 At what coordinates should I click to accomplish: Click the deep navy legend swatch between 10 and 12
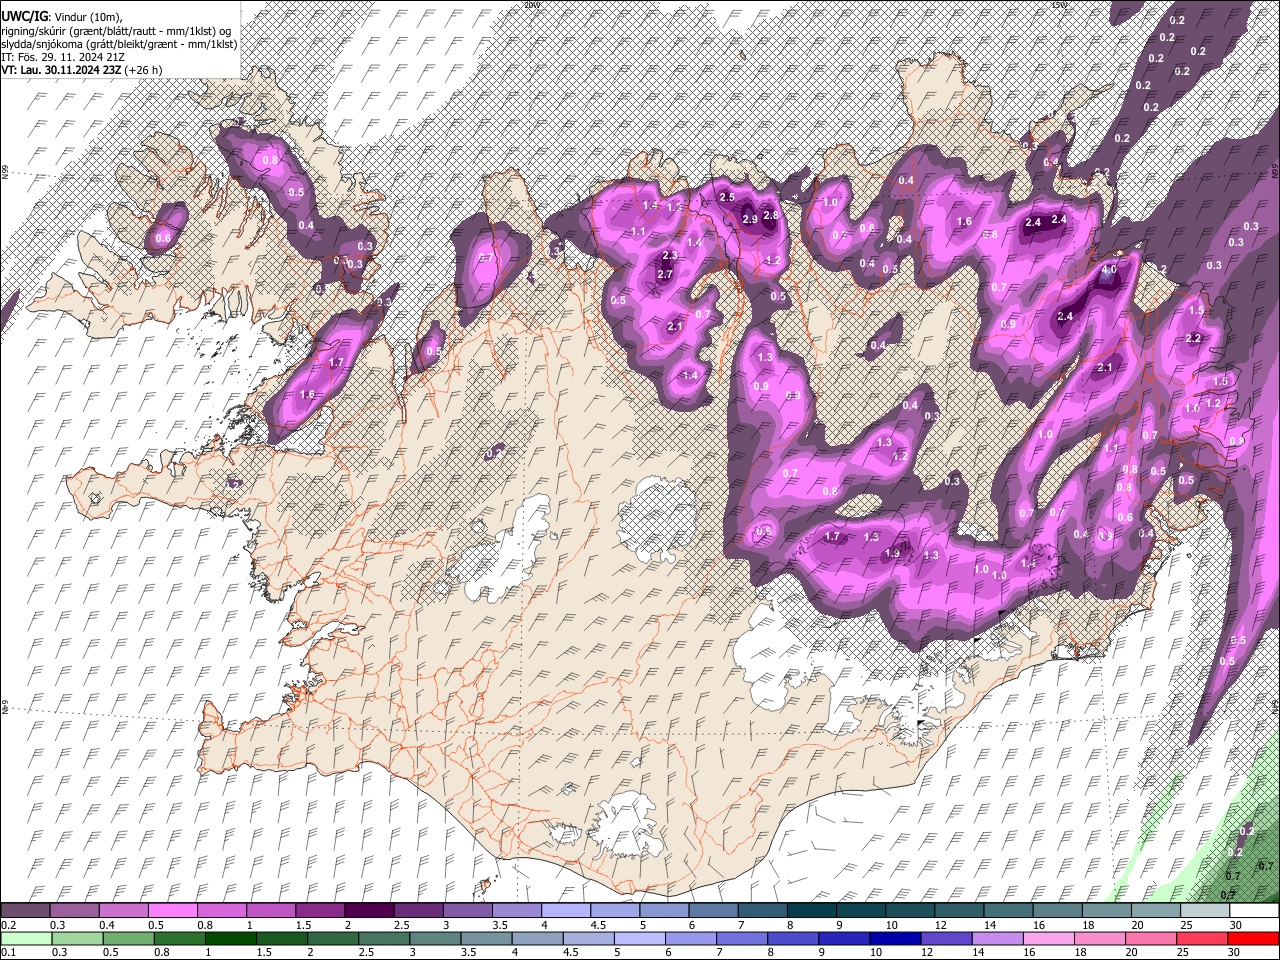click(x=893, y=939)
